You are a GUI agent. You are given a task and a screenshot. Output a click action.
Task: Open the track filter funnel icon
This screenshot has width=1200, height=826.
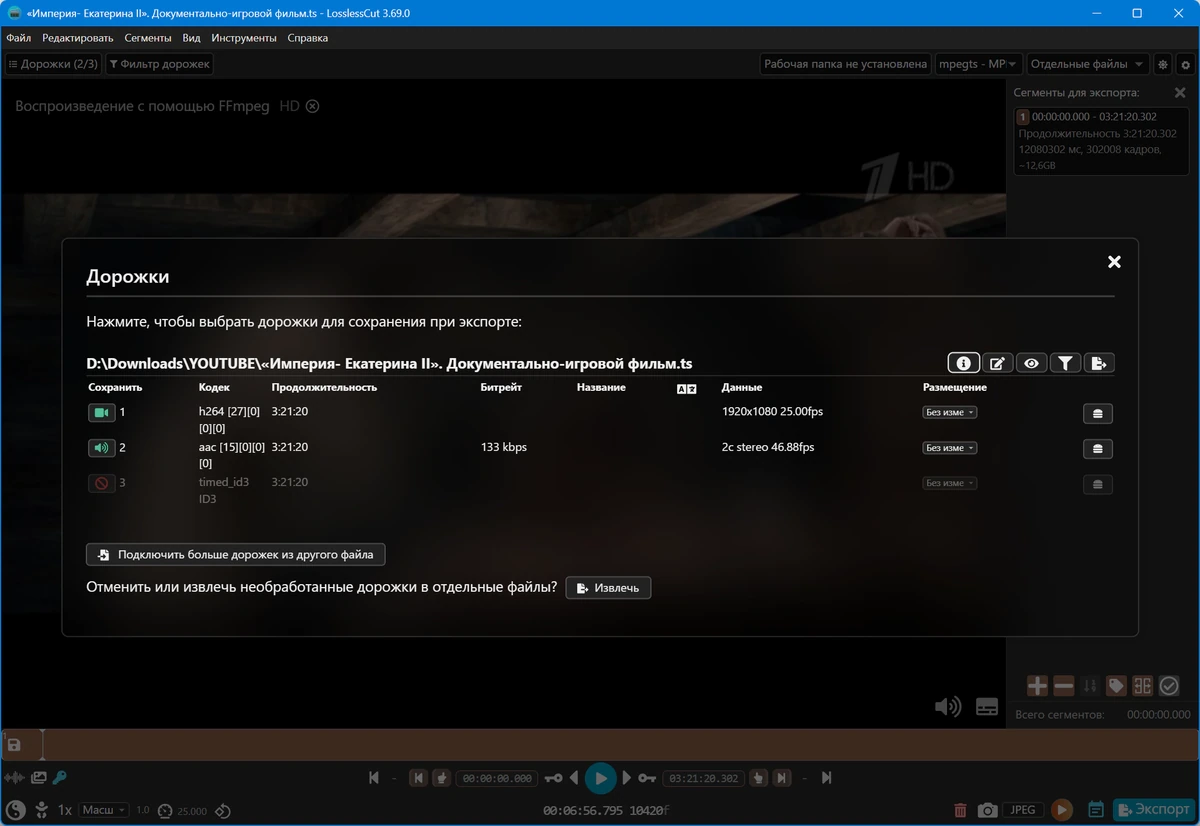pyautogui.click(x=1065, y=363)
